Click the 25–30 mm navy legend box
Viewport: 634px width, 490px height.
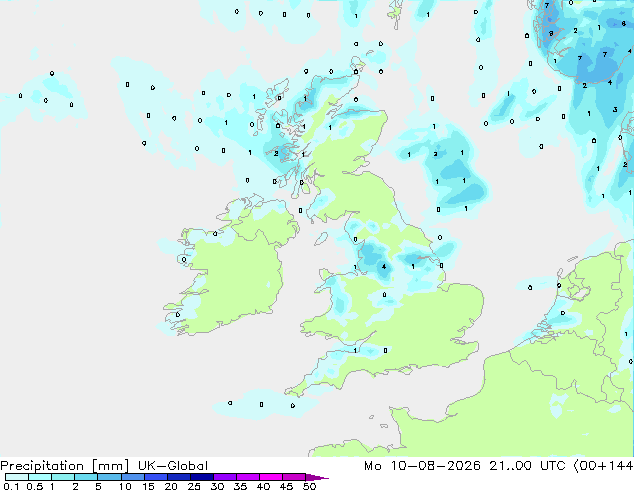click(x=201, y=477)
